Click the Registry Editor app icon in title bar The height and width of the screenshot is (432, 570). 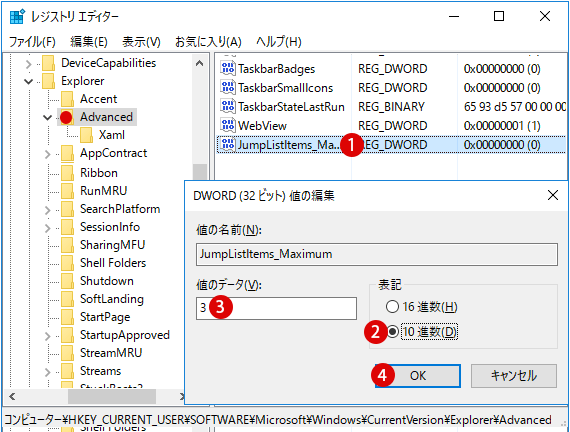[x=17, y=16]
